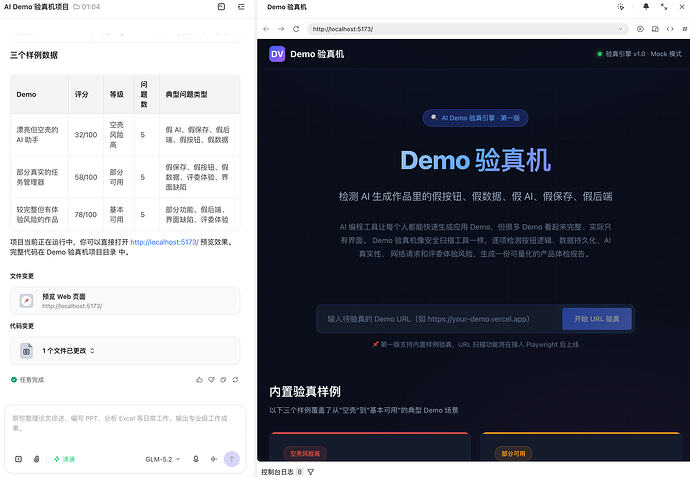Focus the Demo URL input field
The width and height of the screenshot is (690, 477).
(439, 319)
